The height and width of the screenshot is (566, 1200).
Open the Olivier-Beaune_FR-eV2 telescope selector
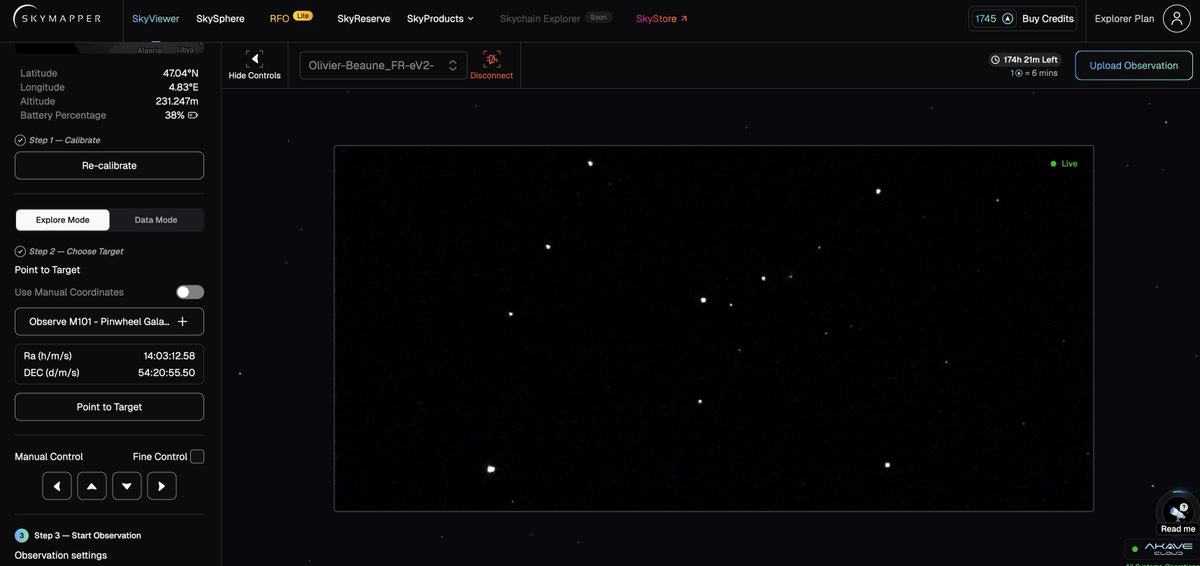(x=383, y=65)
